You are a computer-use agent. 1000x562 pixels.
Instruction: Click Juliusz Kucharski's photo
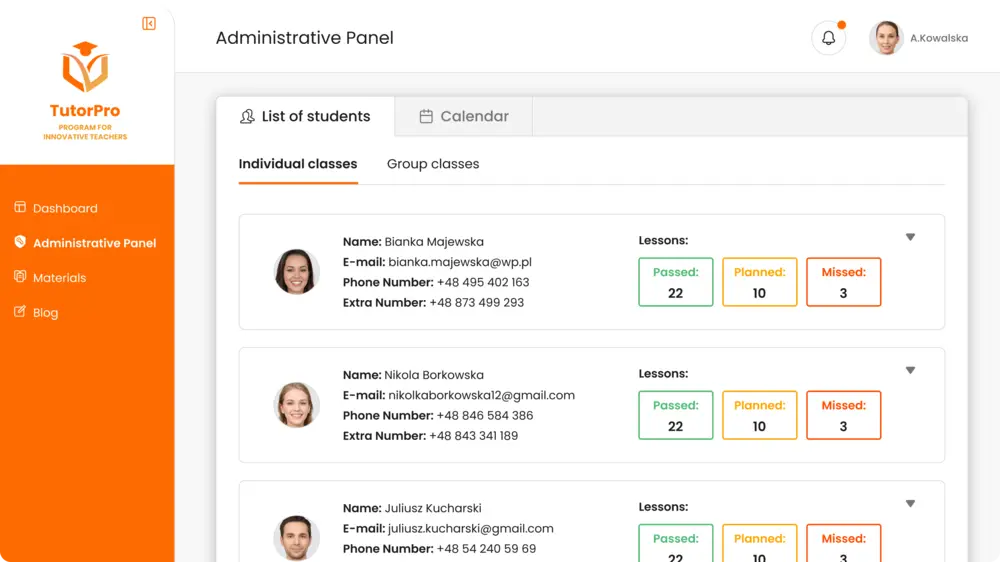(x=297, y=538)
